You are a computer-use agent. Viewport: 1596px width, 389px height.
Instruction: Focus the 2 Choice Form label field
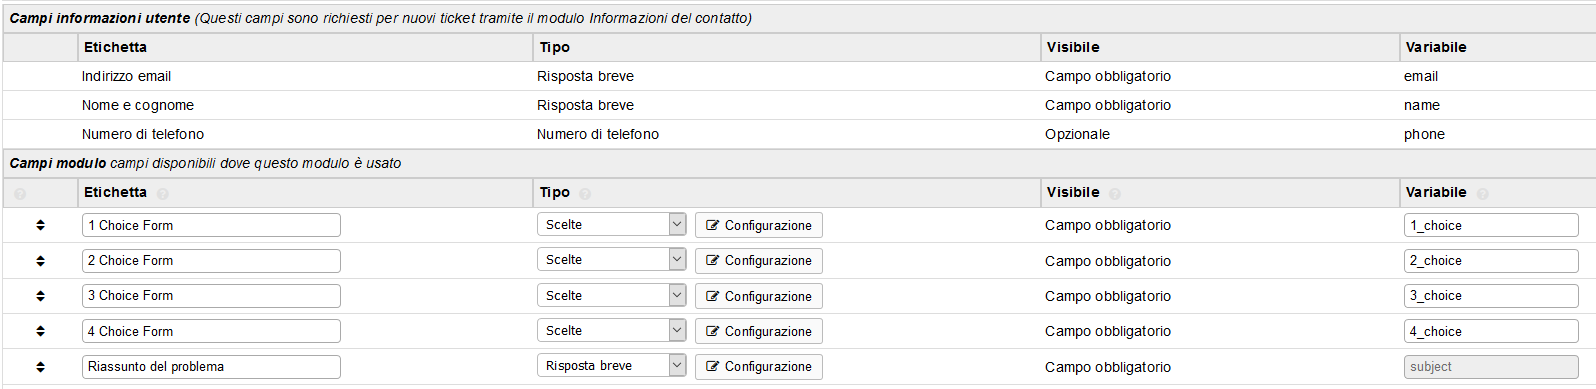tap(211, 261)
